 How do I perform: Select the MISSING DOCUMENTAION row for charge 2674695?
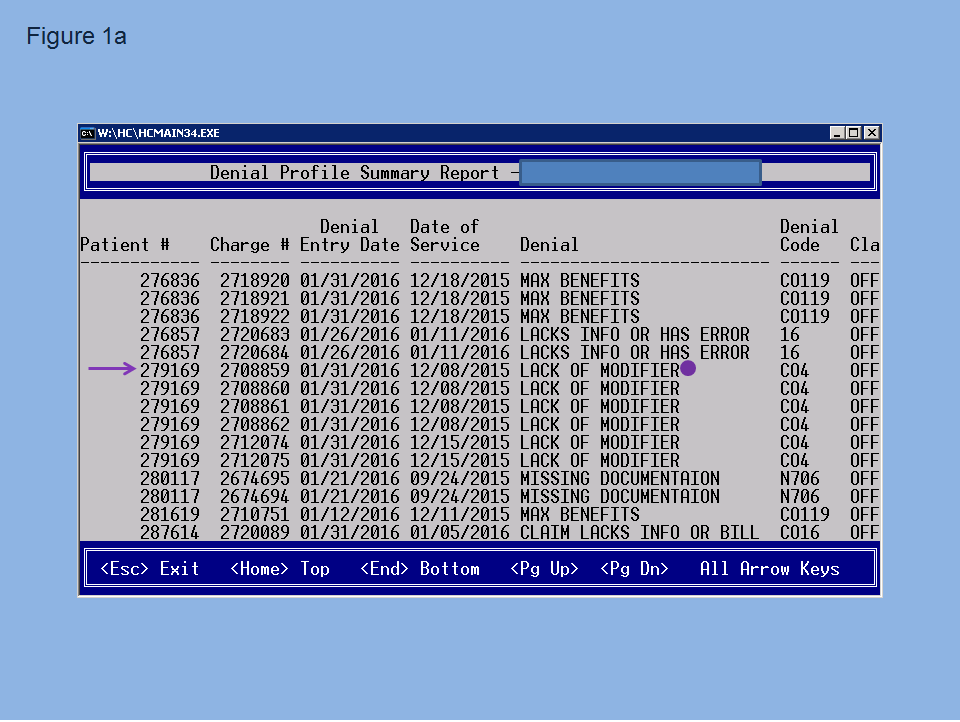(x=479, y=478)
